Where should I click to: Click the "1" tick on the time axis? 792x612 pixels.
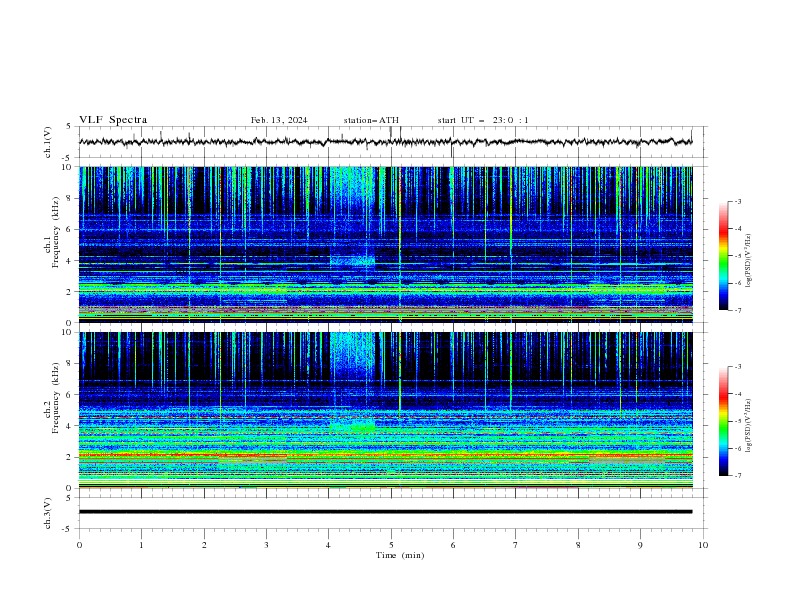(141, 545)
